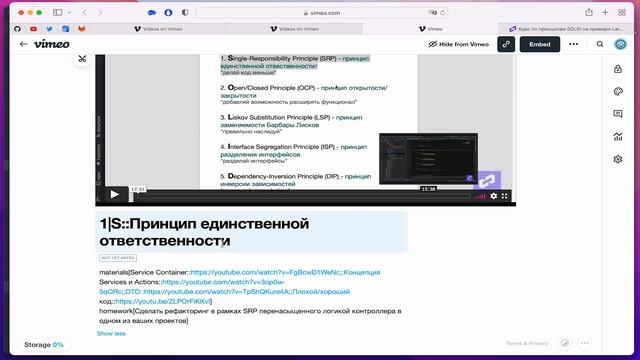The height and width of the screenshot is (360, 640).
Task: Open the trim scissors tool
Action: (x=82, y=59)
